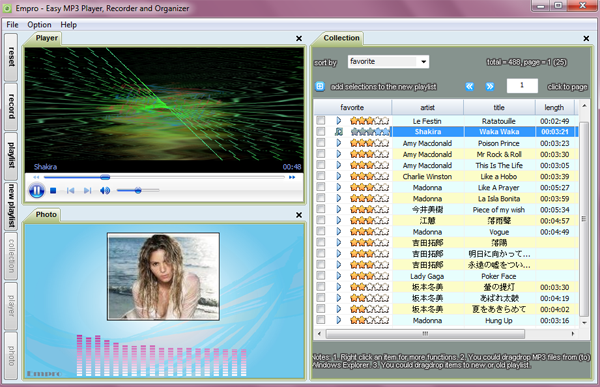Screen dimensions: 600x387
Task: Set star rating for Hung Up
Action: (x=370, y=320)
